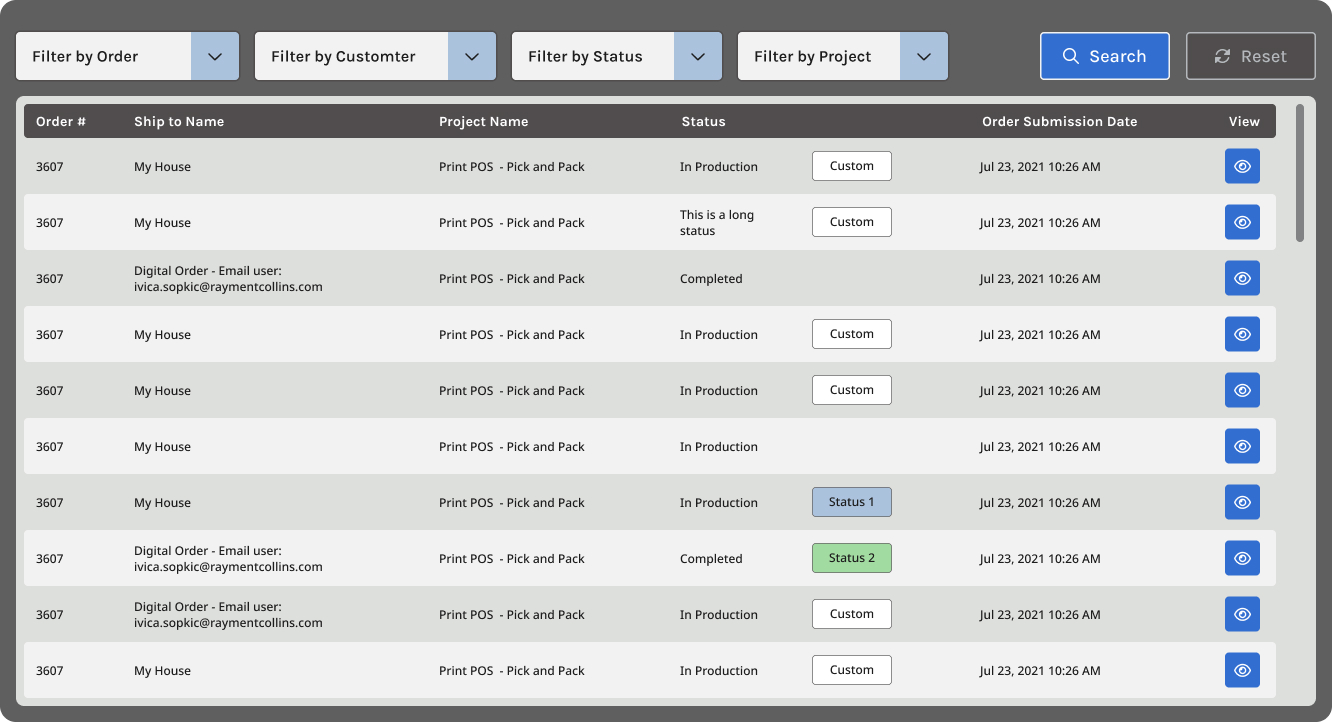Select the "This is a long status" text
This screenshot has height=722, width=1332.
[717, 223]
